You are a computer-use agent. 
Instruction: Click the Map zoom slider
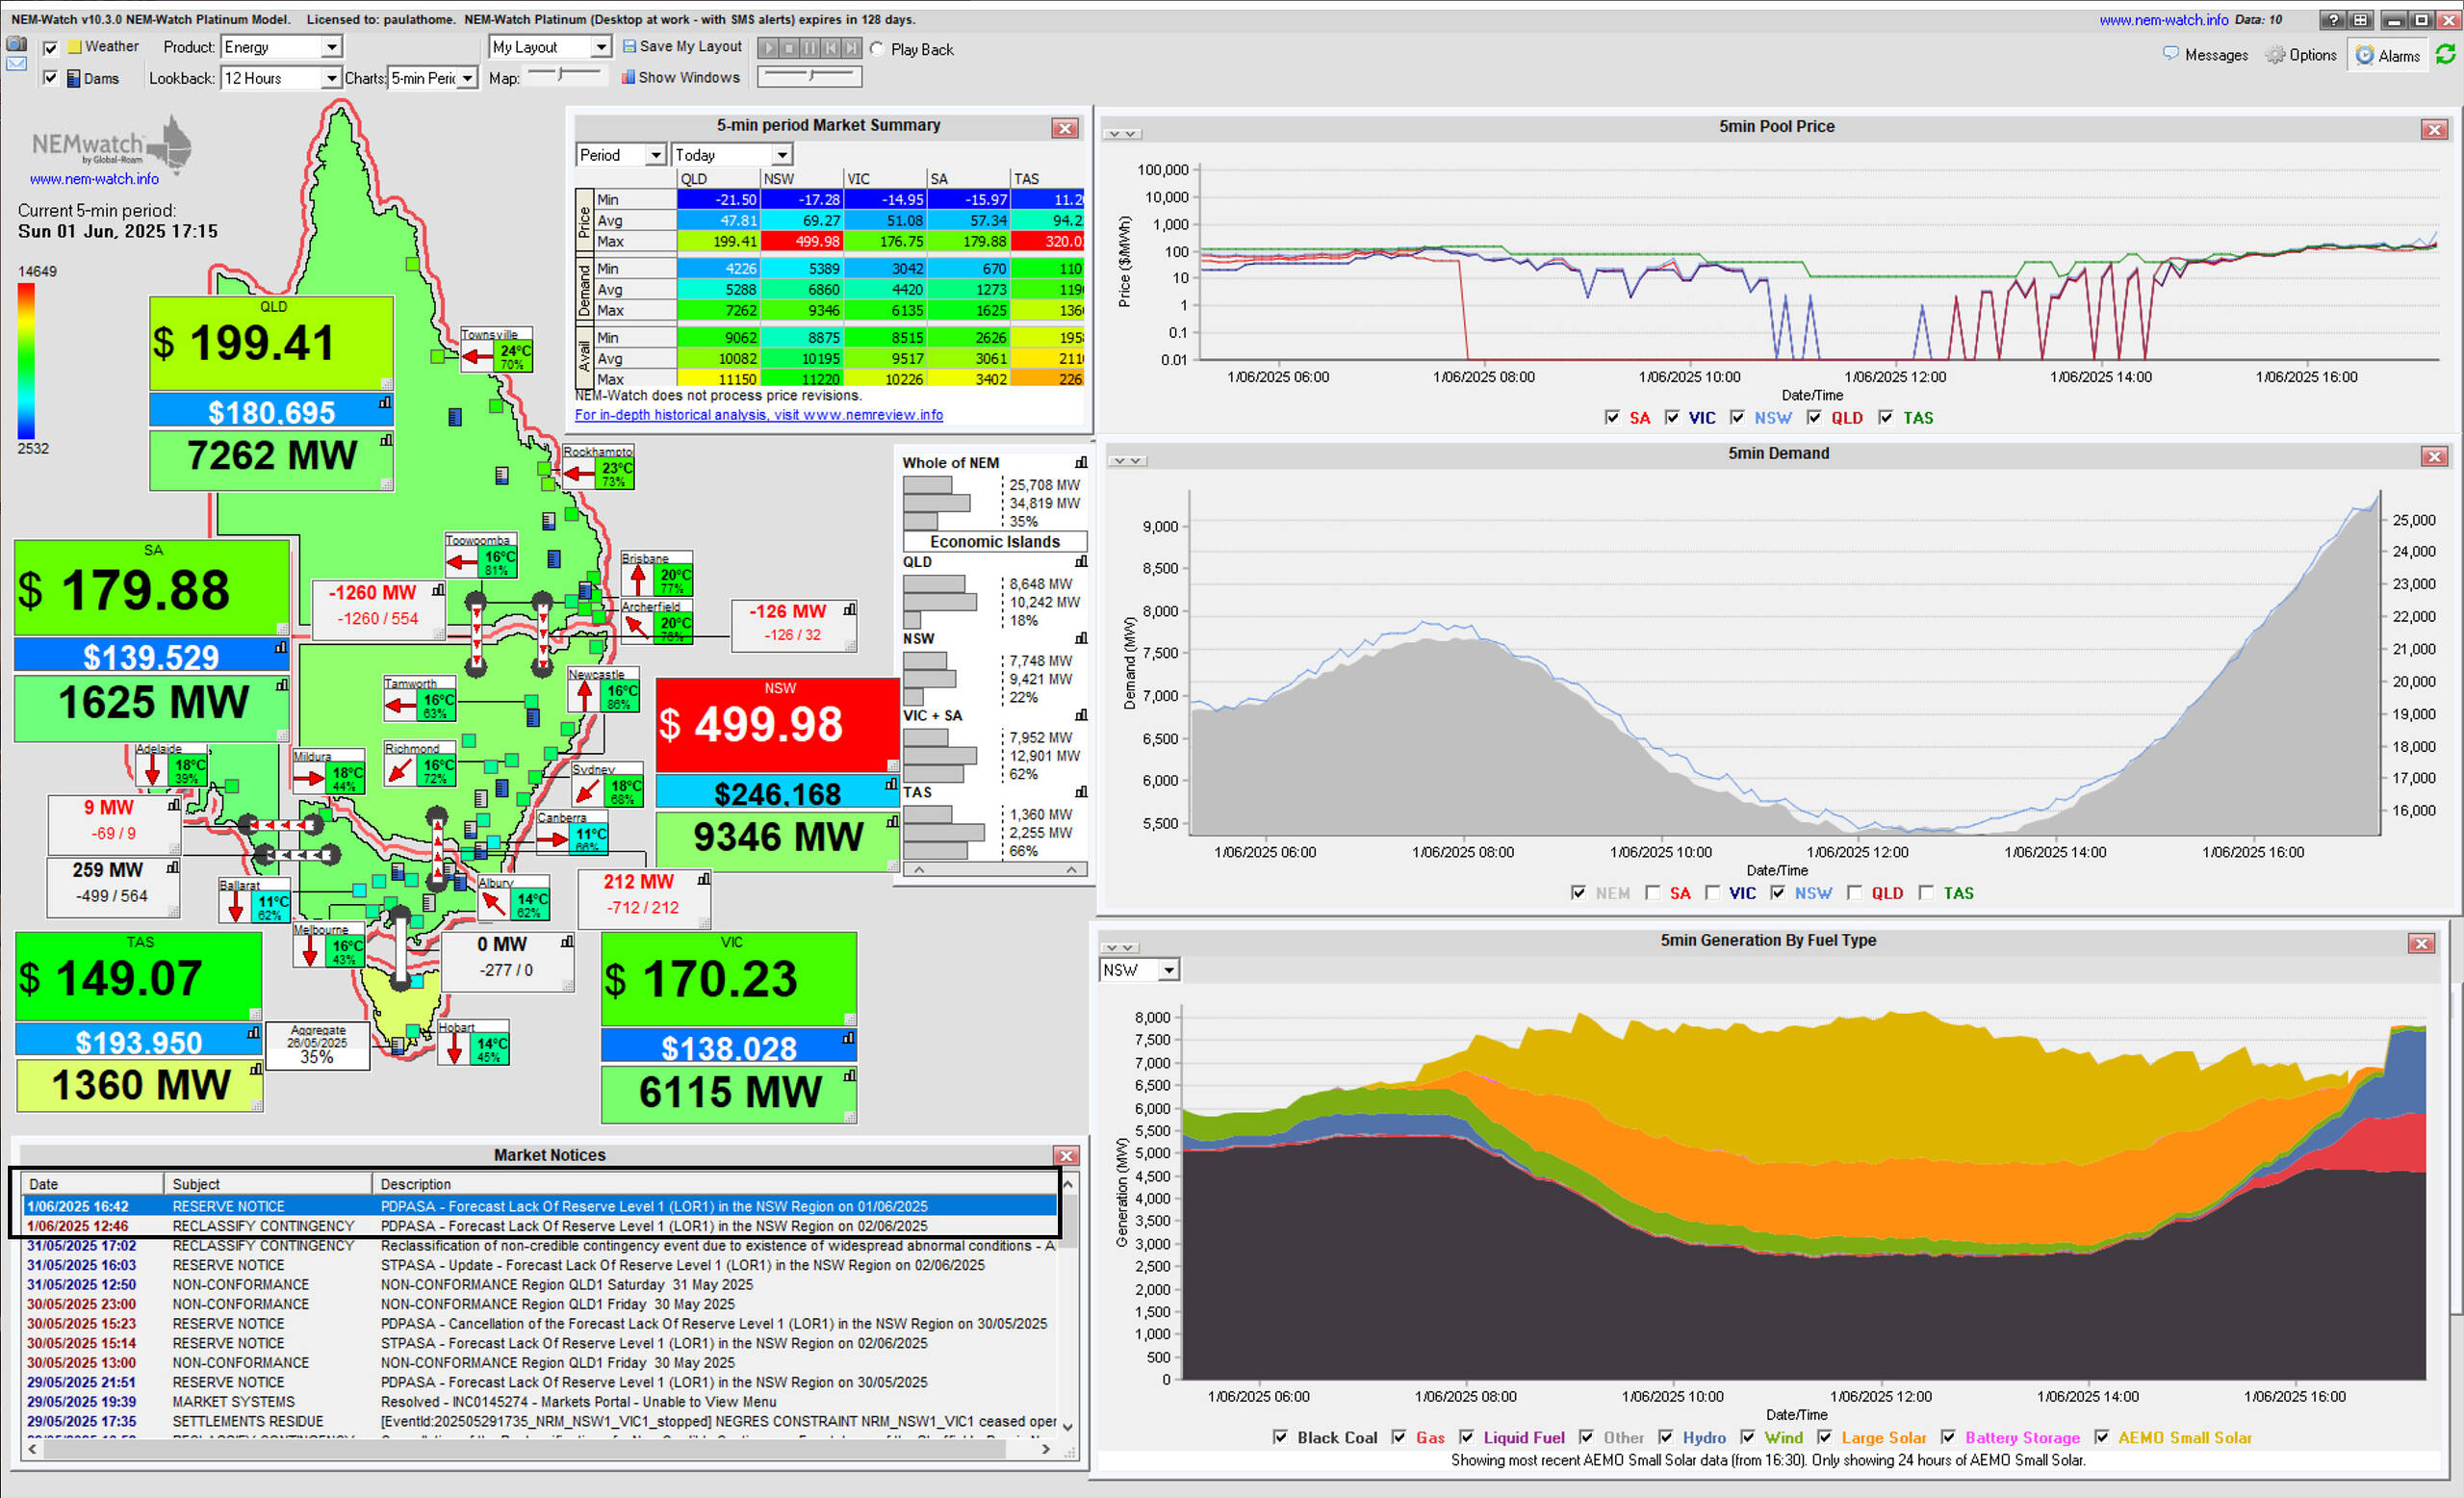pos(563,74)
